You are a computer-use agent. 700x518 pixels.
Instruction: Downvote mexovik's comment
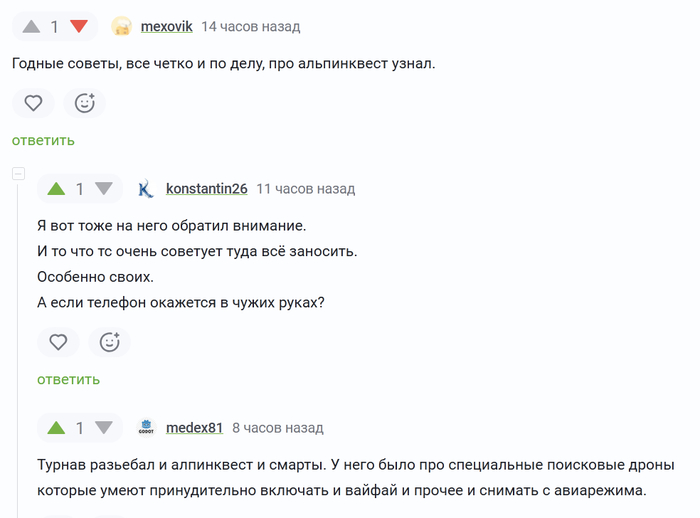79,26
